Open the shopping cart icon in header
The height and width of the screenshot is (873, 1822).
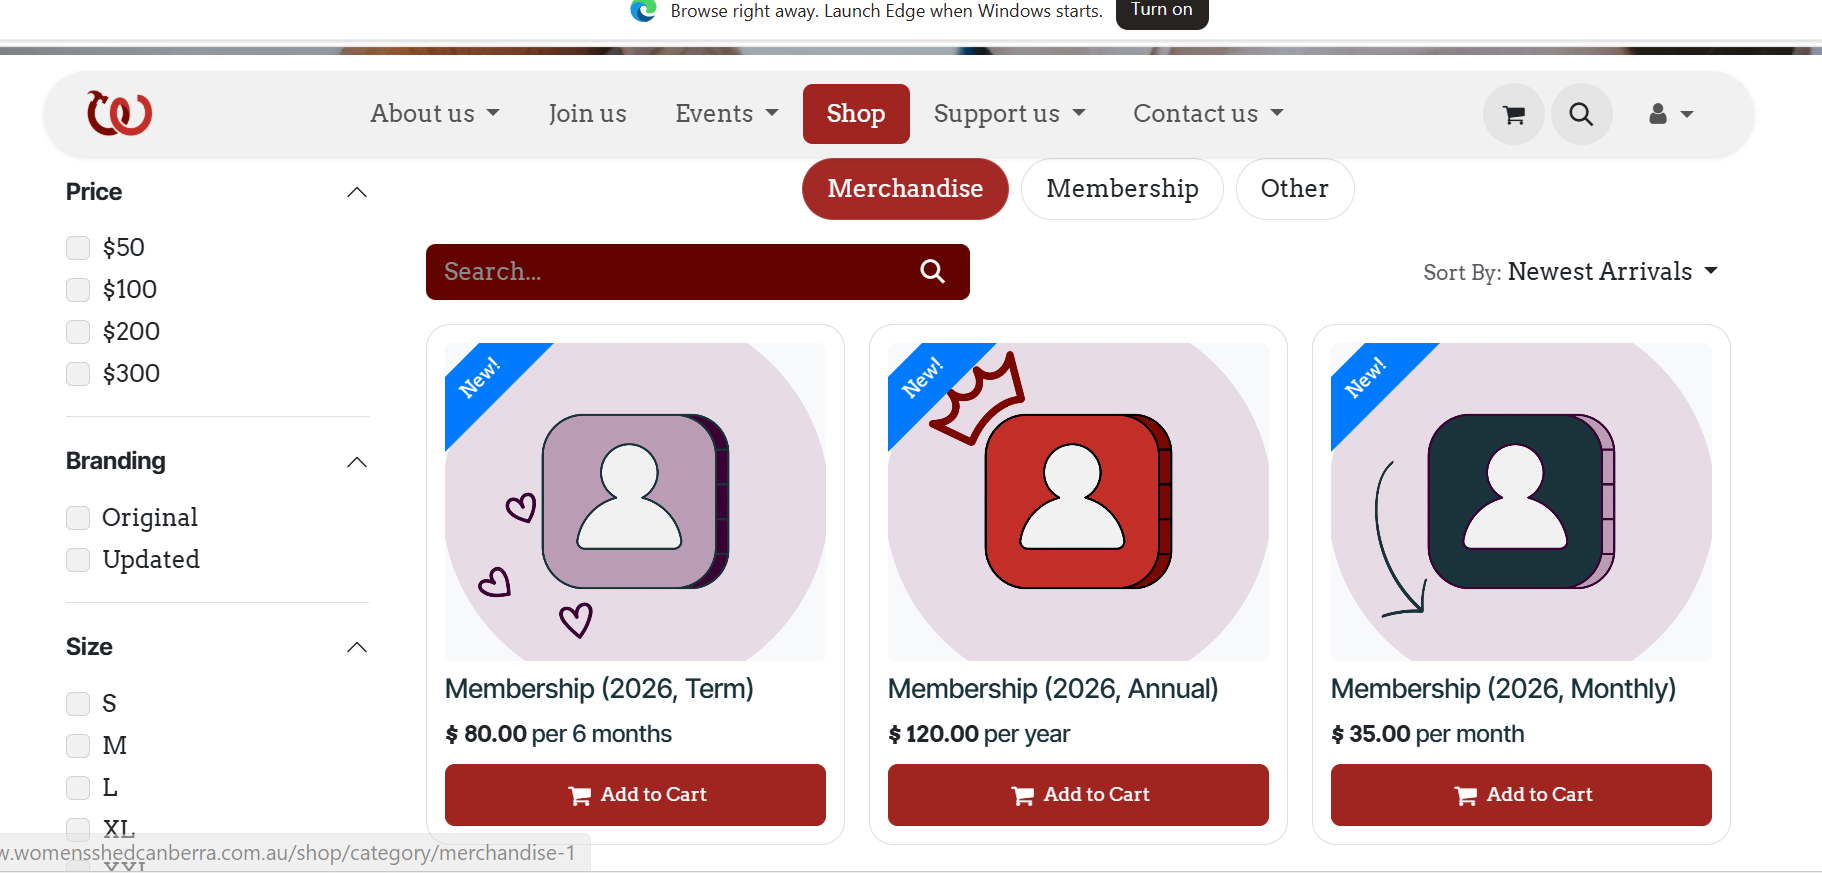coord(1514,114)
